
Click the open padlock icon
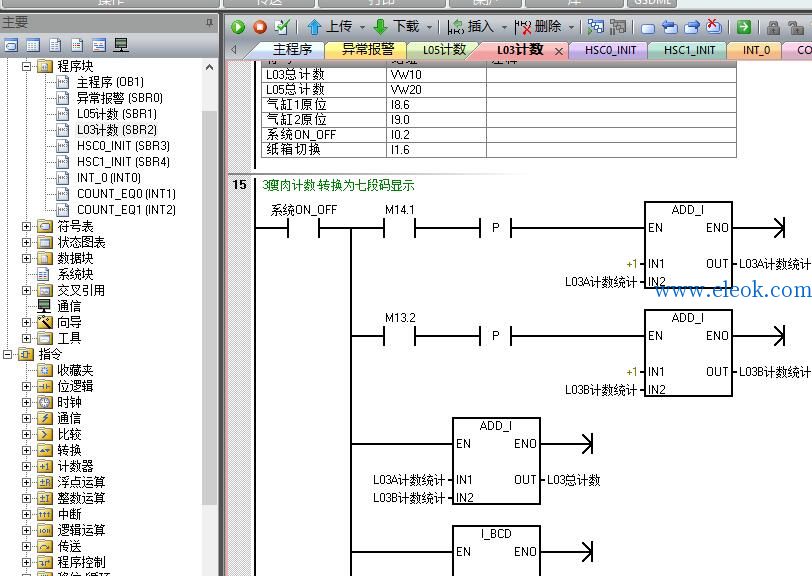[795, 27]
